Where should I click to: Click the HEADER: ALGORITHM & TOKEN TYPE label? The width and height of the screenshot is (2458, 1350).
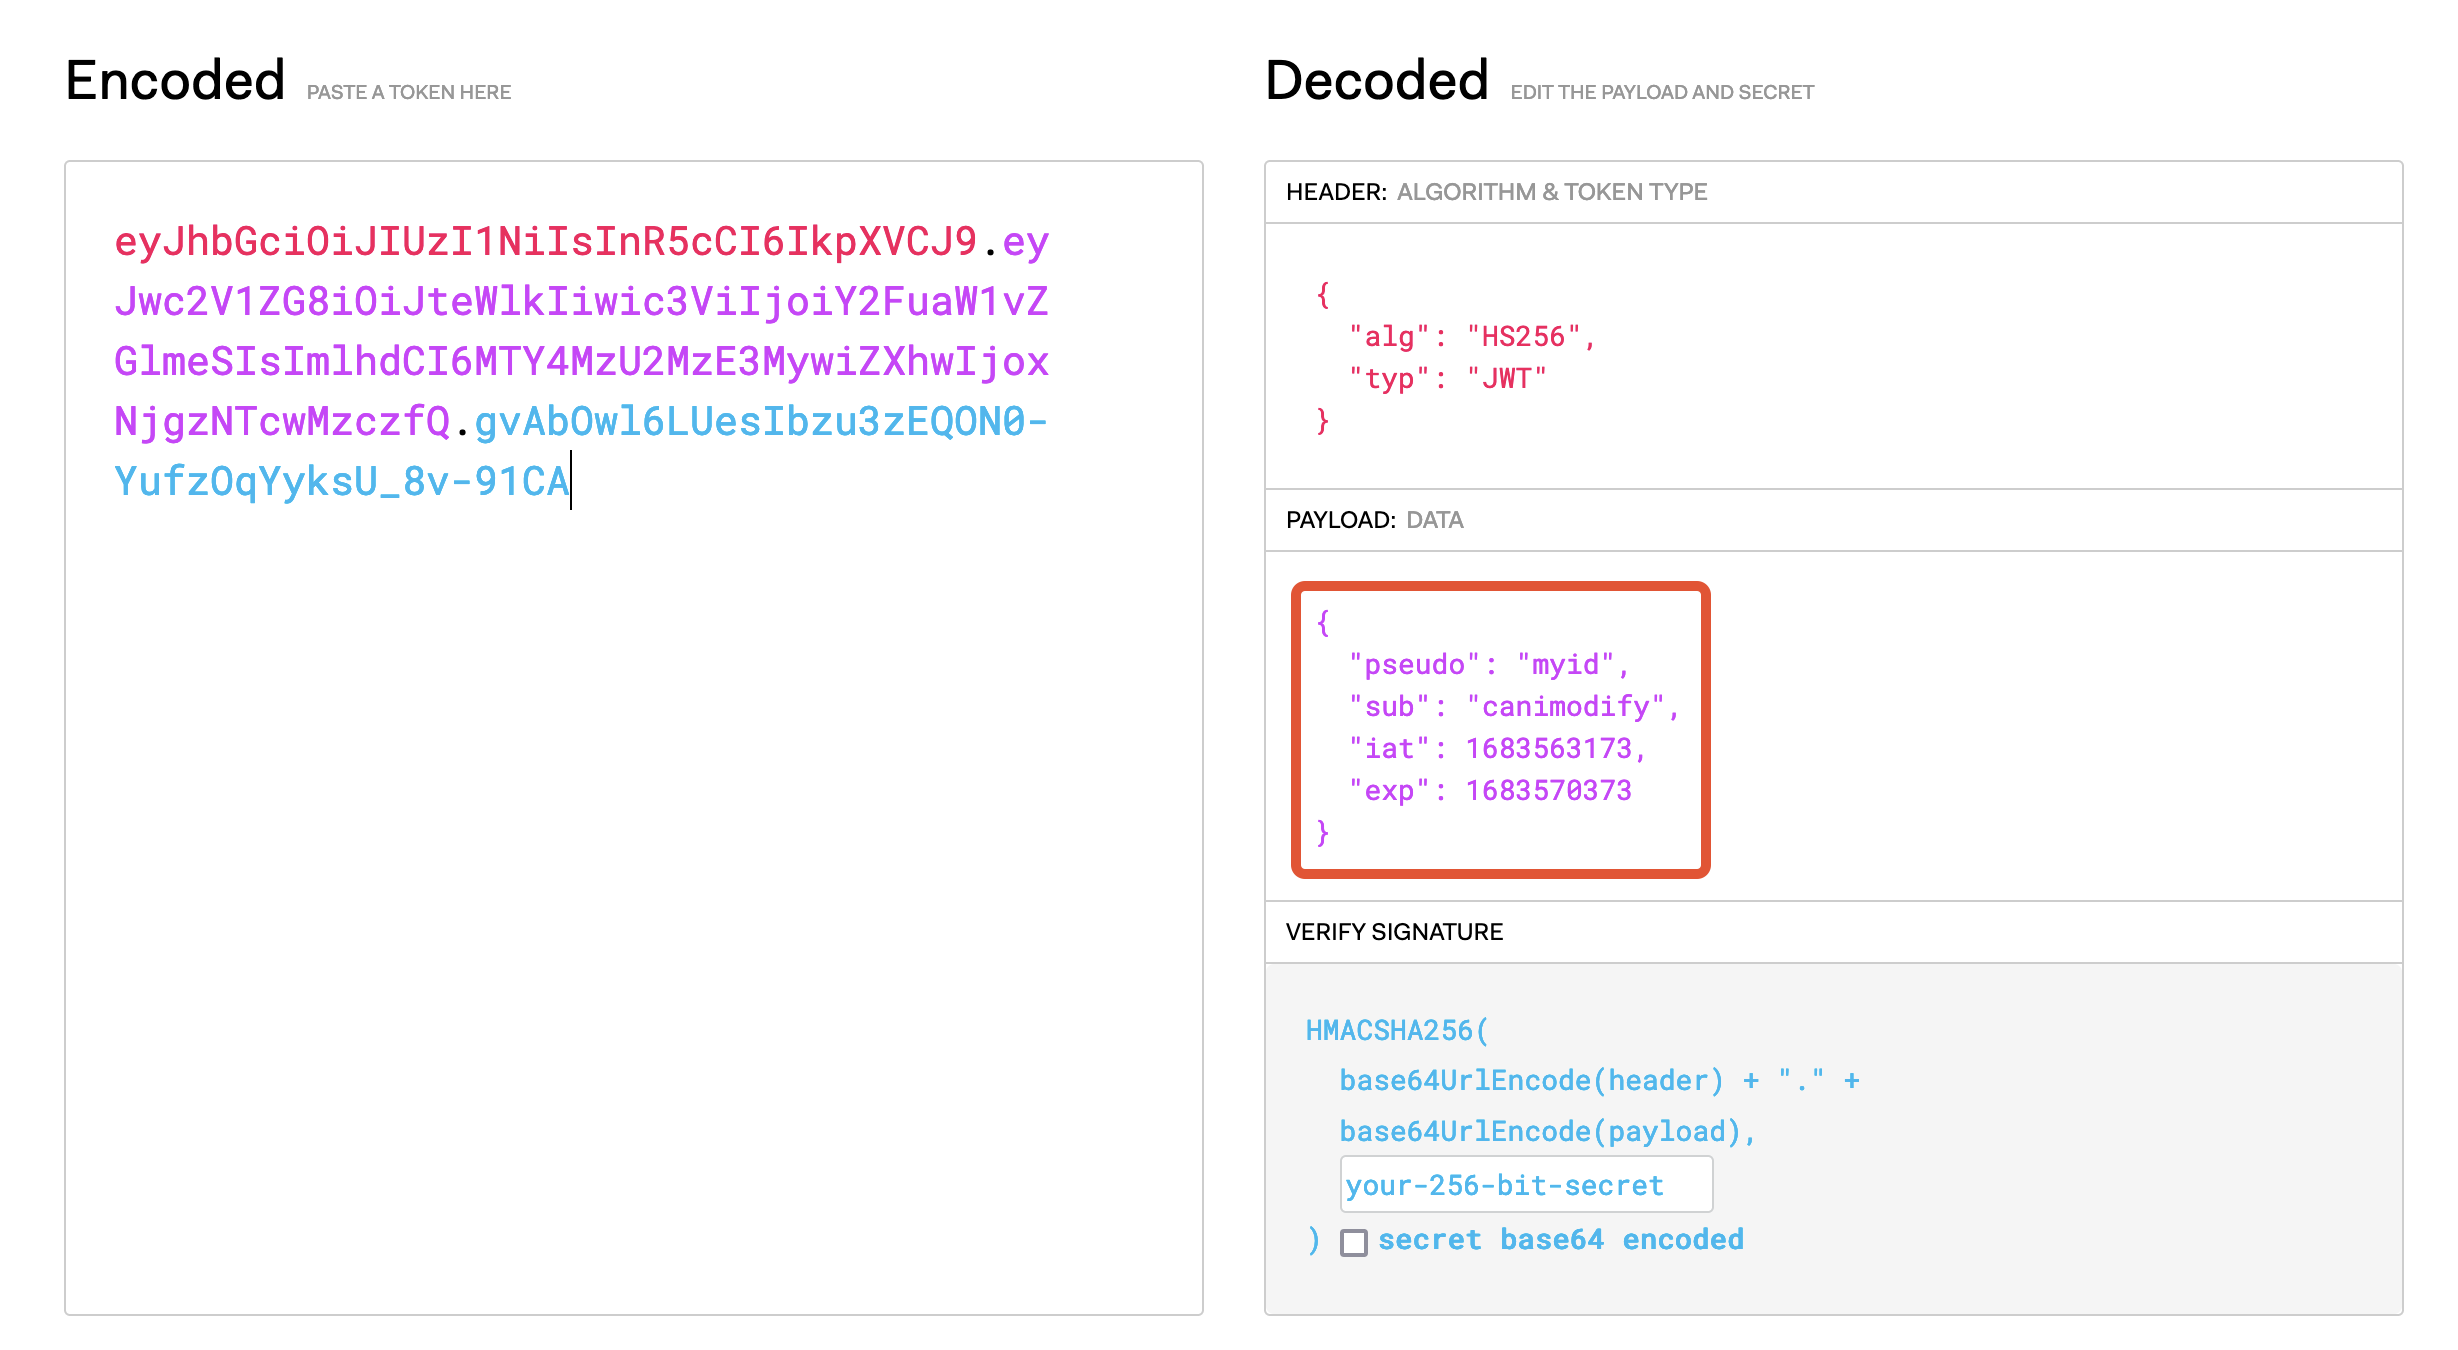pos(1496,192)
